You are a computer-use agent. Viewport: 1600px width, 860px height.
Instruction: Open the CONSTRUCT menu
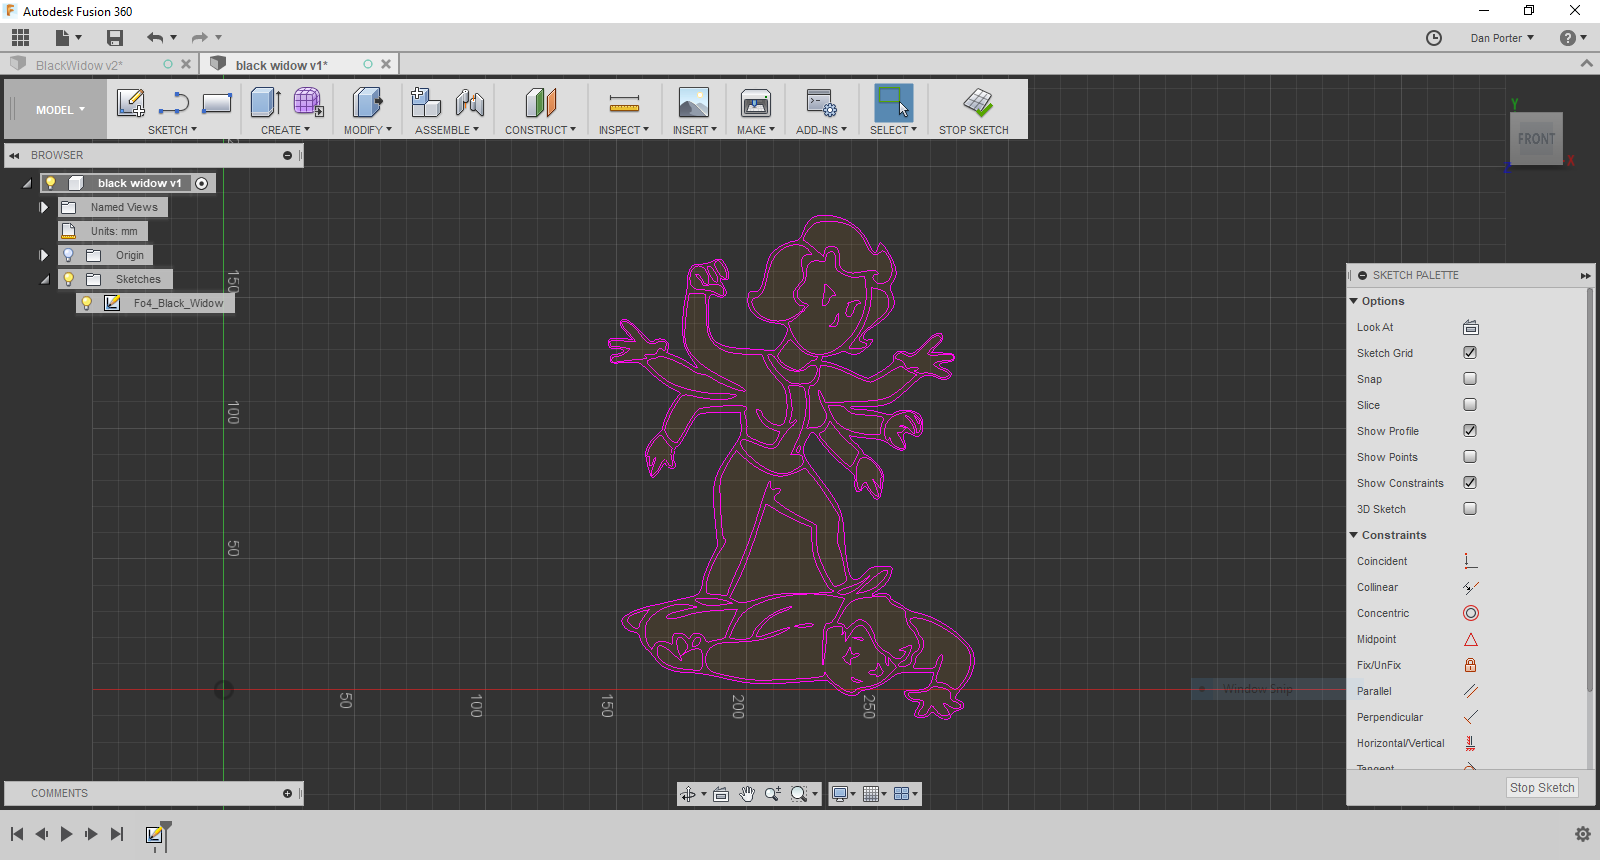coord(540,130)
